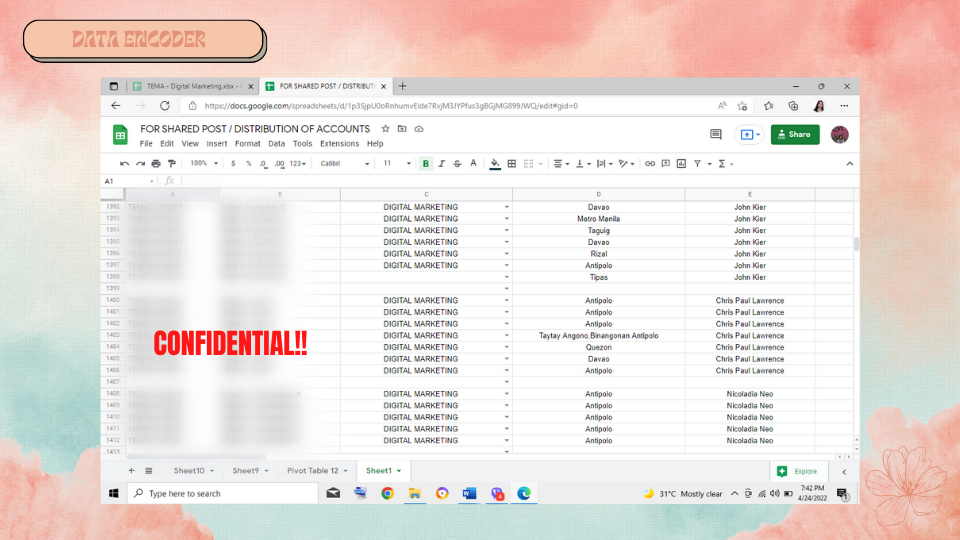Collapse the toolbar with the up chevron
This screenshot has height=540, width=960.
[x=849, y=163]
